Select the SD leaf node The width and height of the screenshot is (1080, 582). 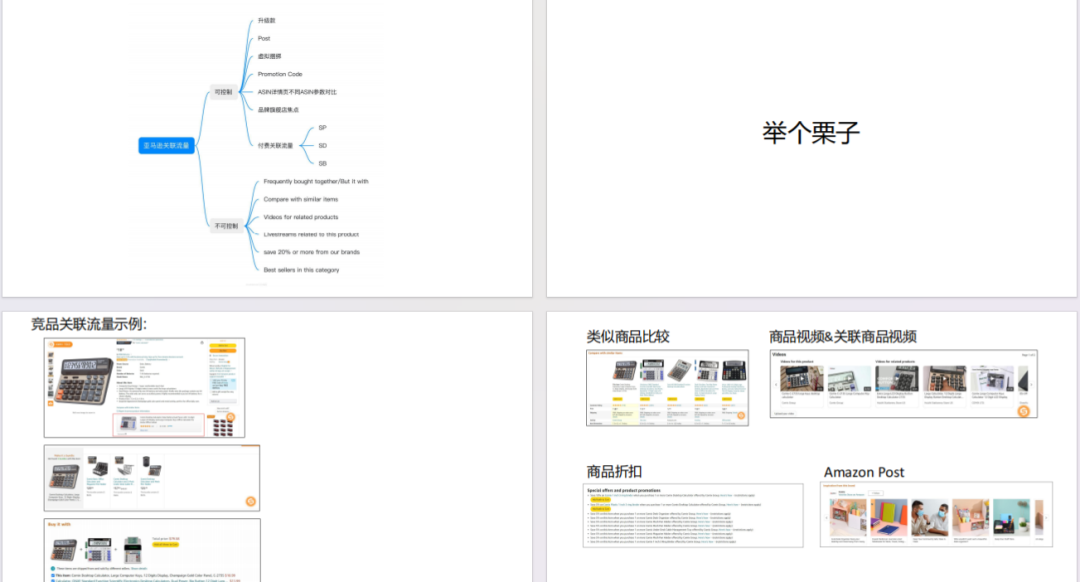click(322, 145)
